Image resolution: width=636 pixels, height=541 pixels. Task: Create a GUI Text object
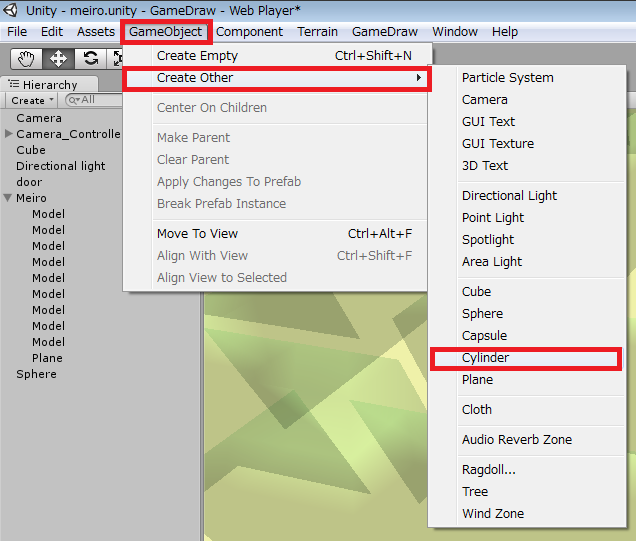coord(527,121)
